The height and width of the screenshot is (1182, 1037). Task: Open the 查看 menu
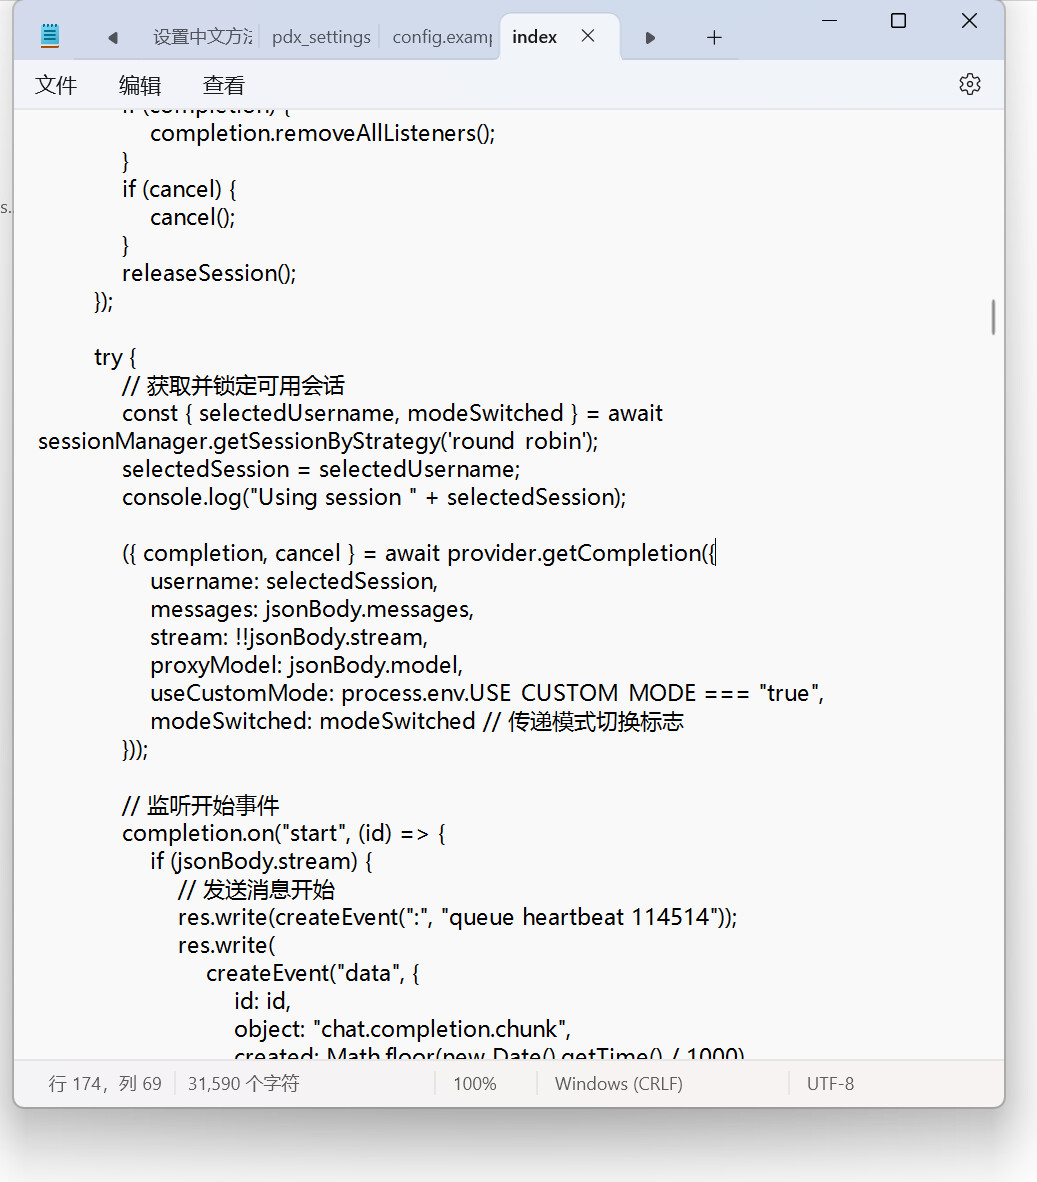(x=223, y=85)
